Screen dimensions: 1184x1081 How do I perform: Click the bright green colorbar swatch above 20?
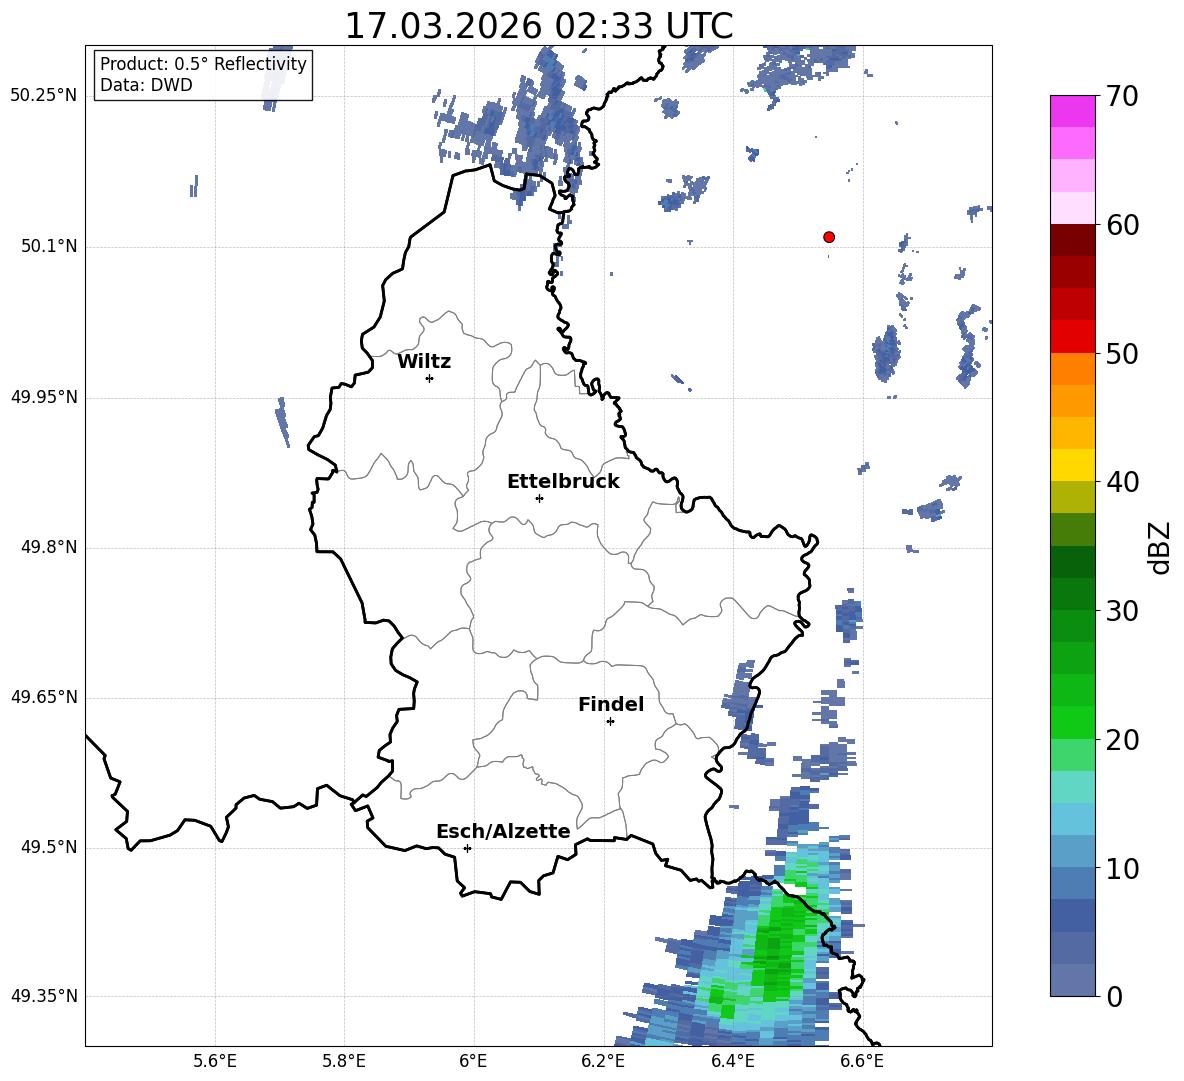click(1072, 723)
